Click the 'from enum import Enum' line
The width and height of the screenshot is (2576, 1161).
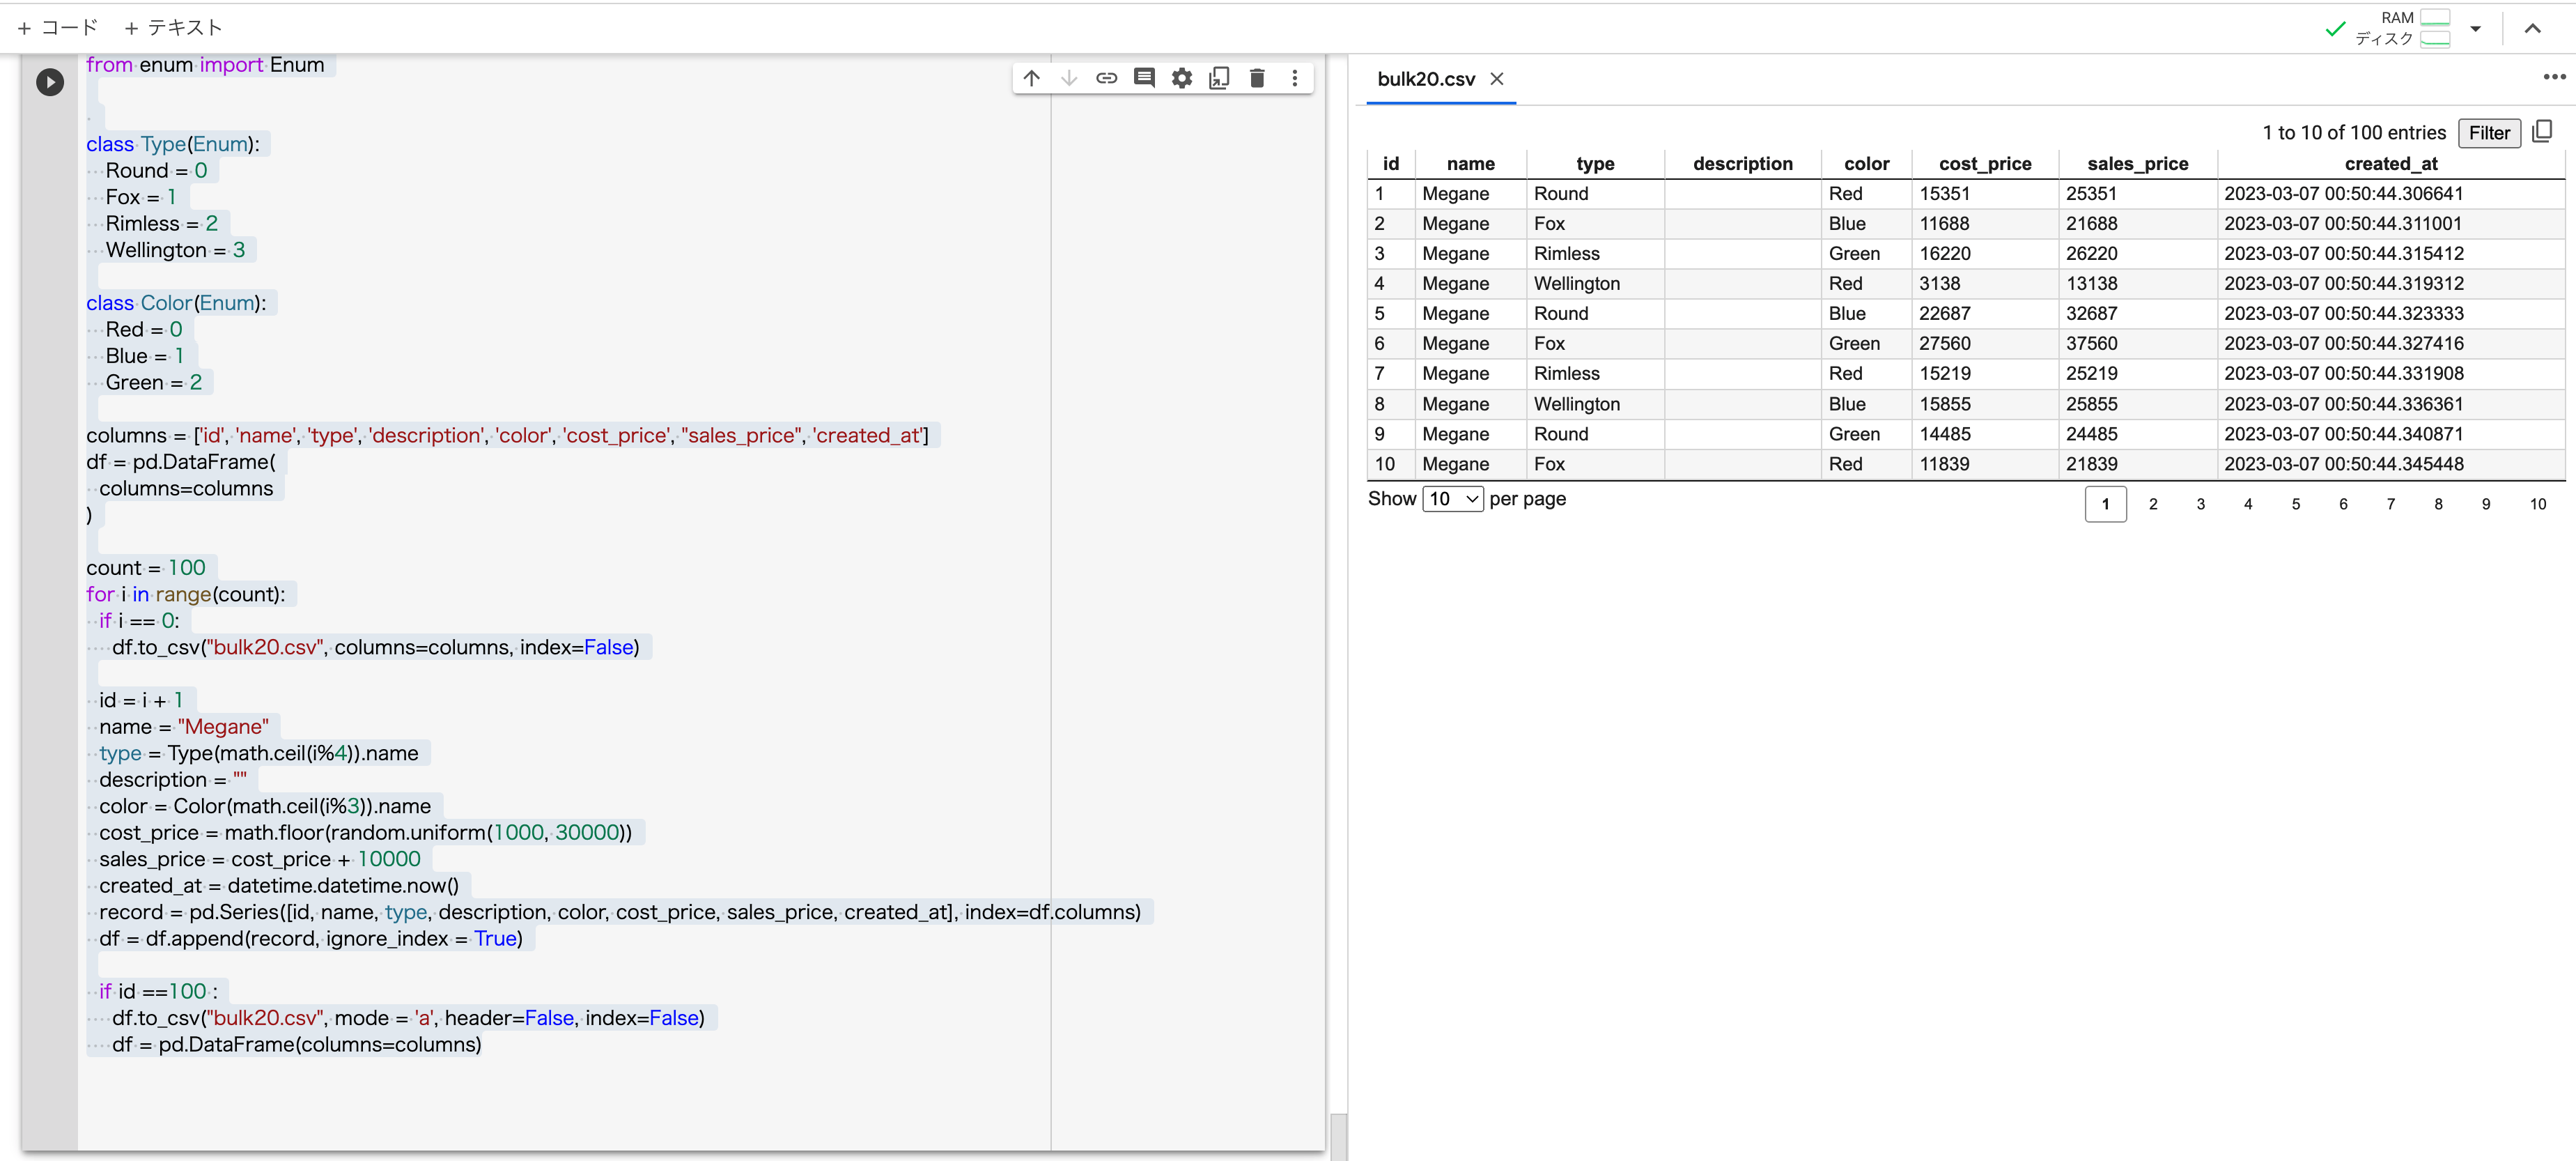coord(205,65)
